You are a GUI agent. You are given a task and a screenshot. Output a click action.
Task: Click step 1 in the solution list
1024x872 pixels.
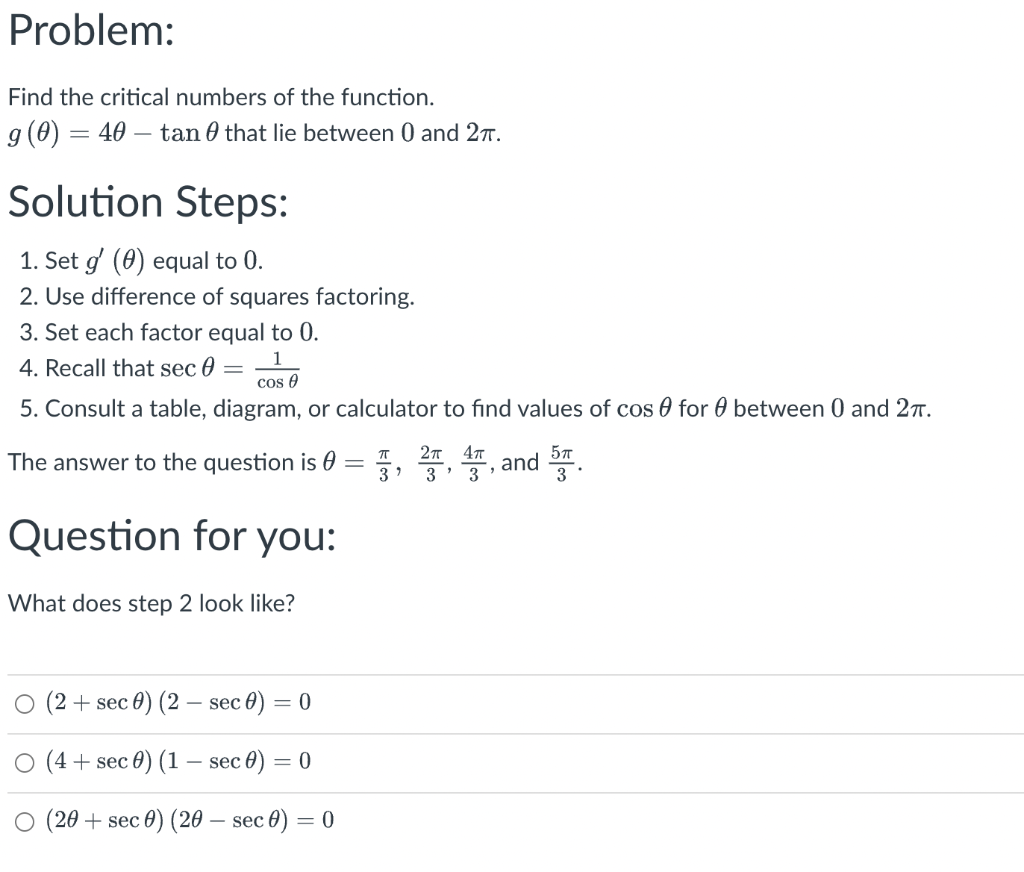[140, 260]
